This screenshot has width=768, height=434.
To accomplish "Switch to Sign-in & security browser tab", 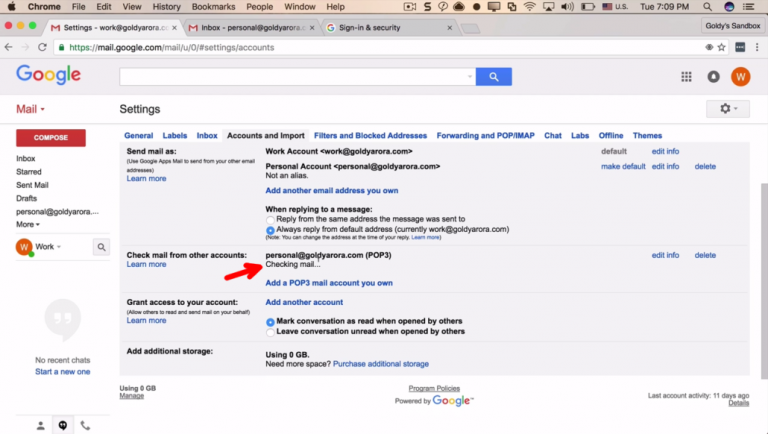I will coord(390,27).
